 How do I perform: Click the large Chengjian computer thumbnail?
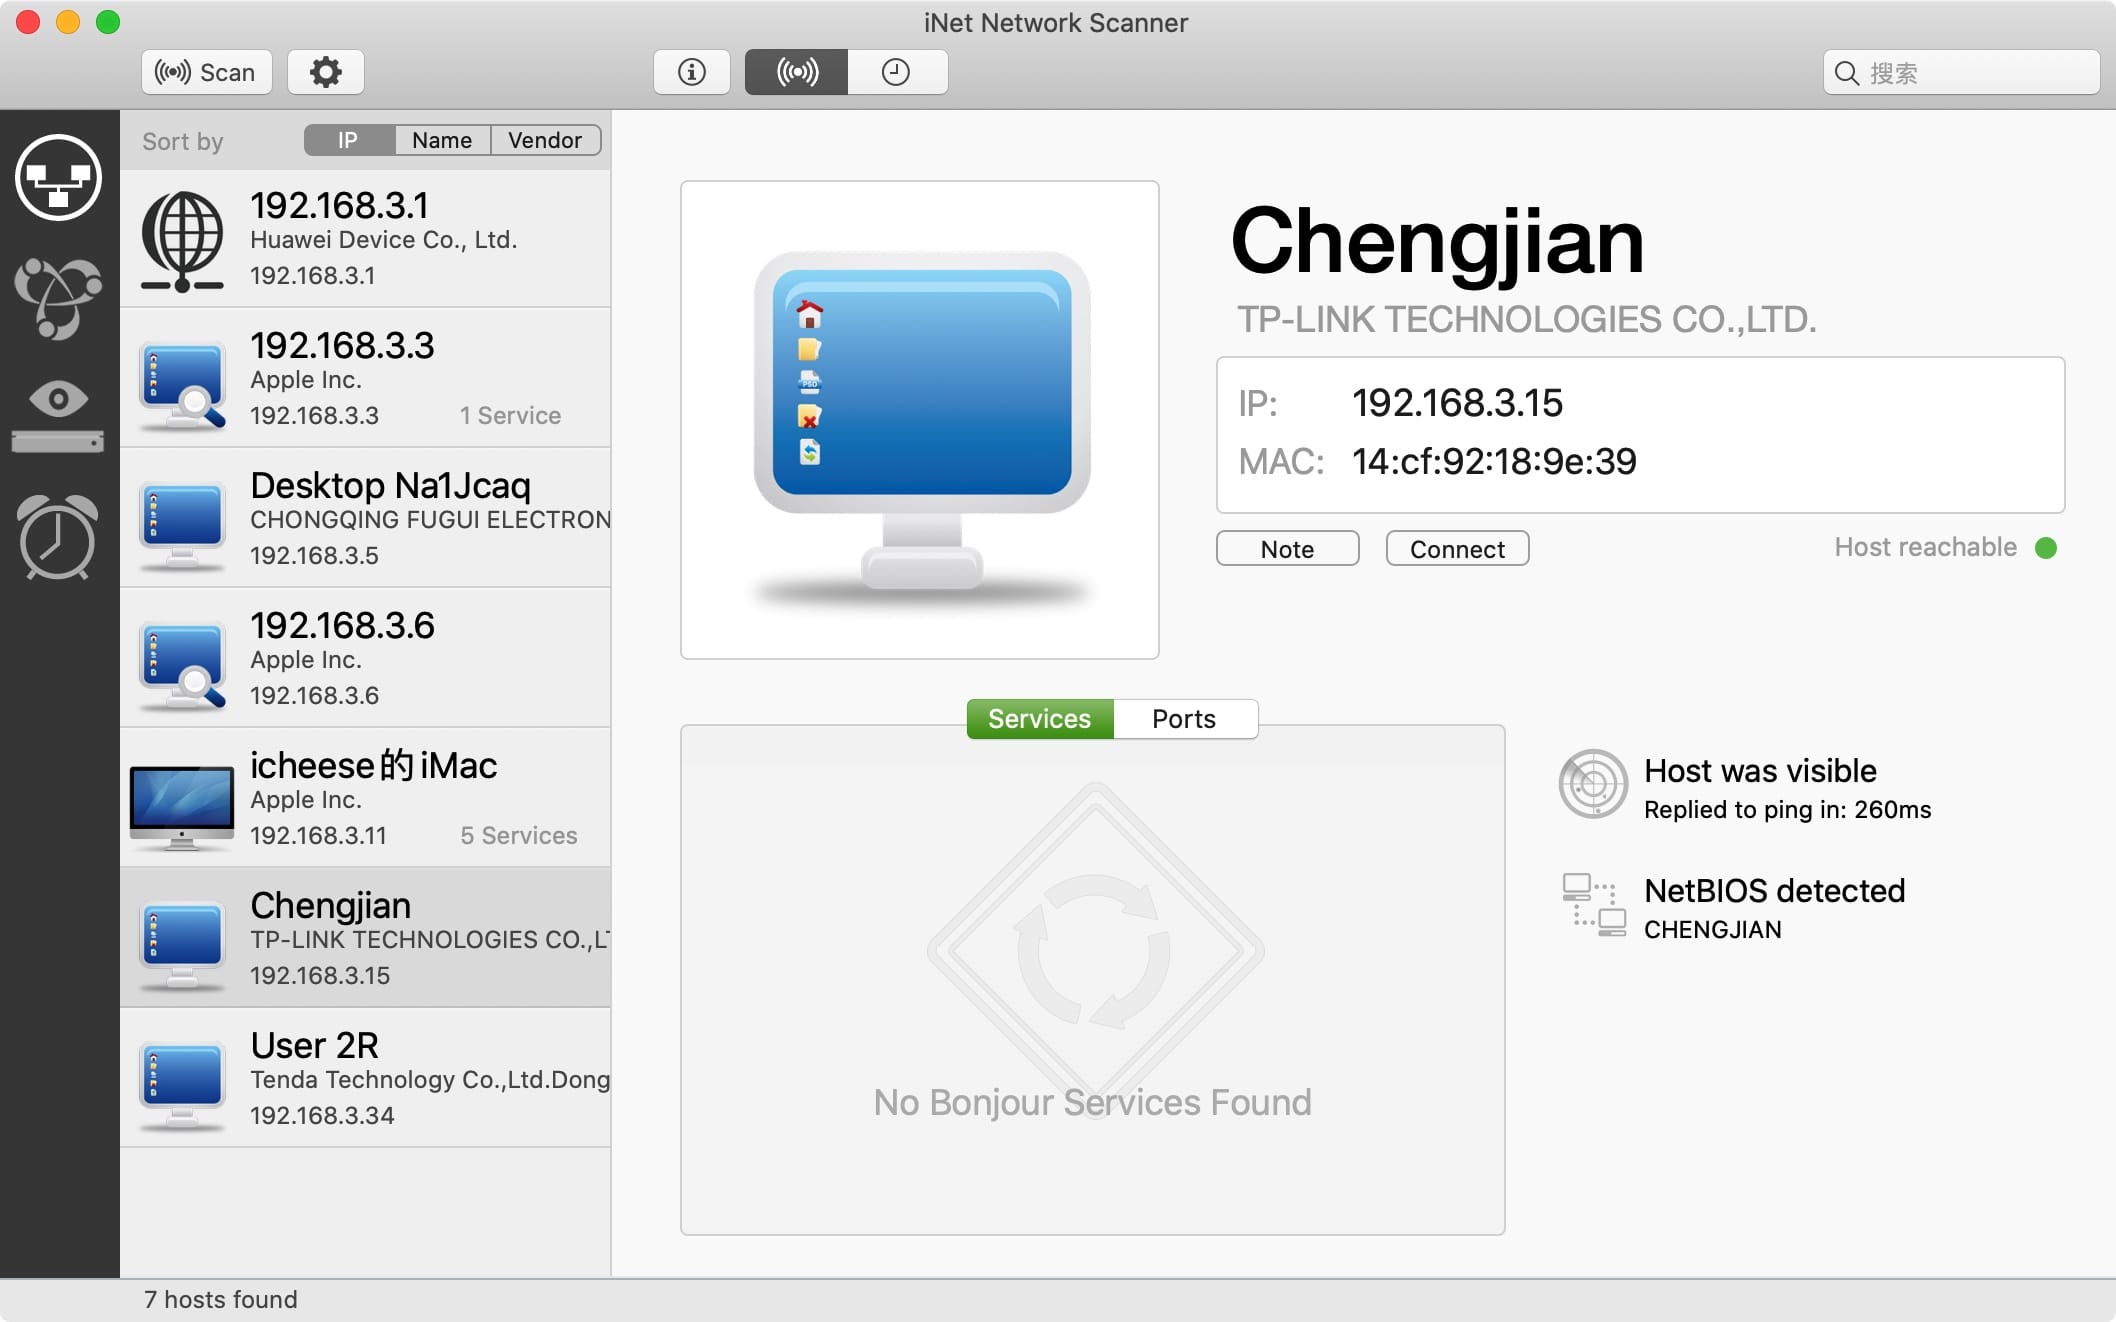[920, 420]
